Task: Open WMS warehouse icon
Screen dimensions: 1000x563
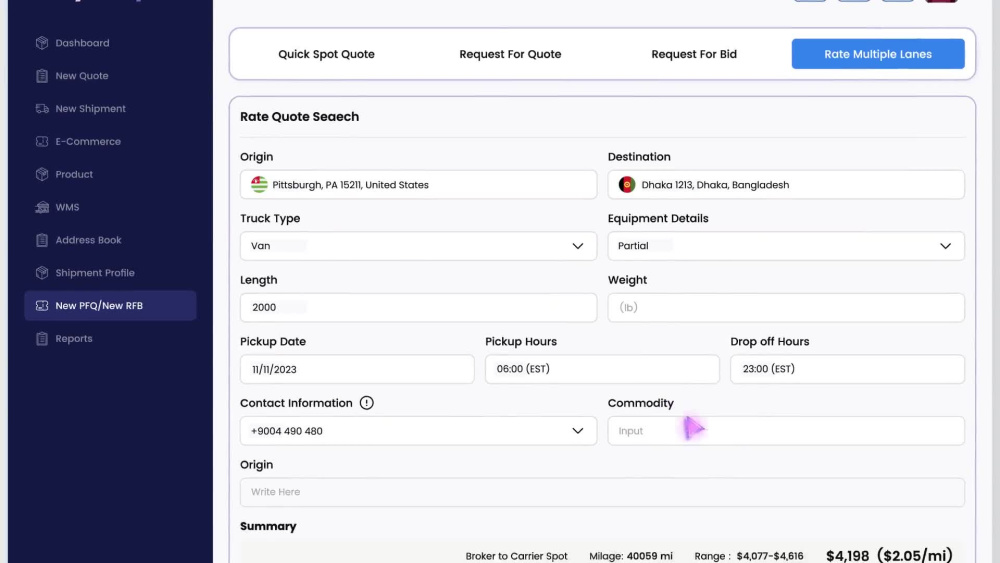Action: tap(42, 207)
